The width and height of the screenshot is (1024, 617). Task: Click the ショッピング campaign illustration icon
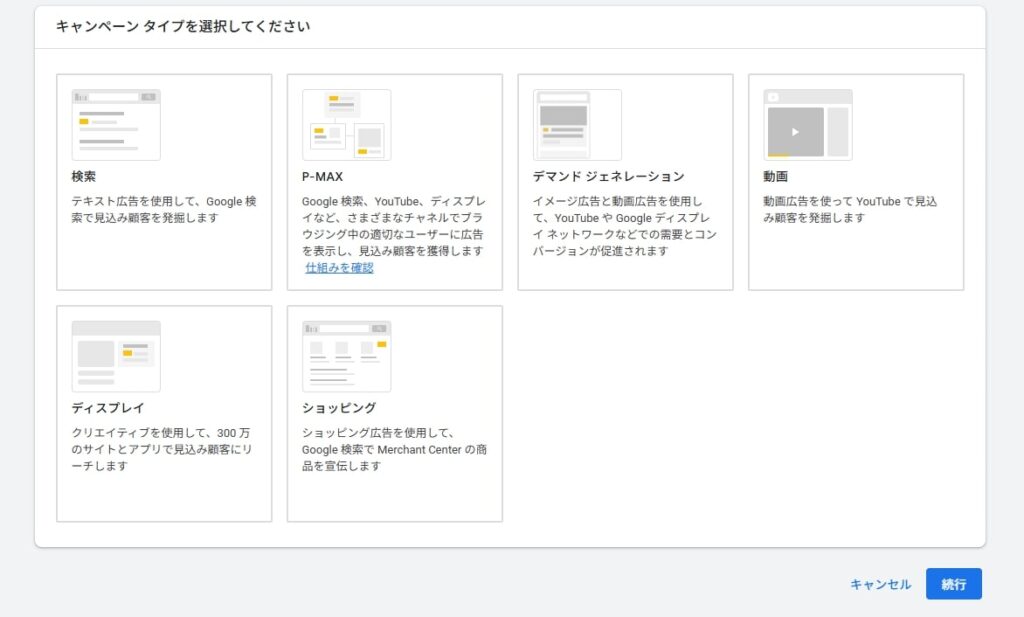(346, 356)
